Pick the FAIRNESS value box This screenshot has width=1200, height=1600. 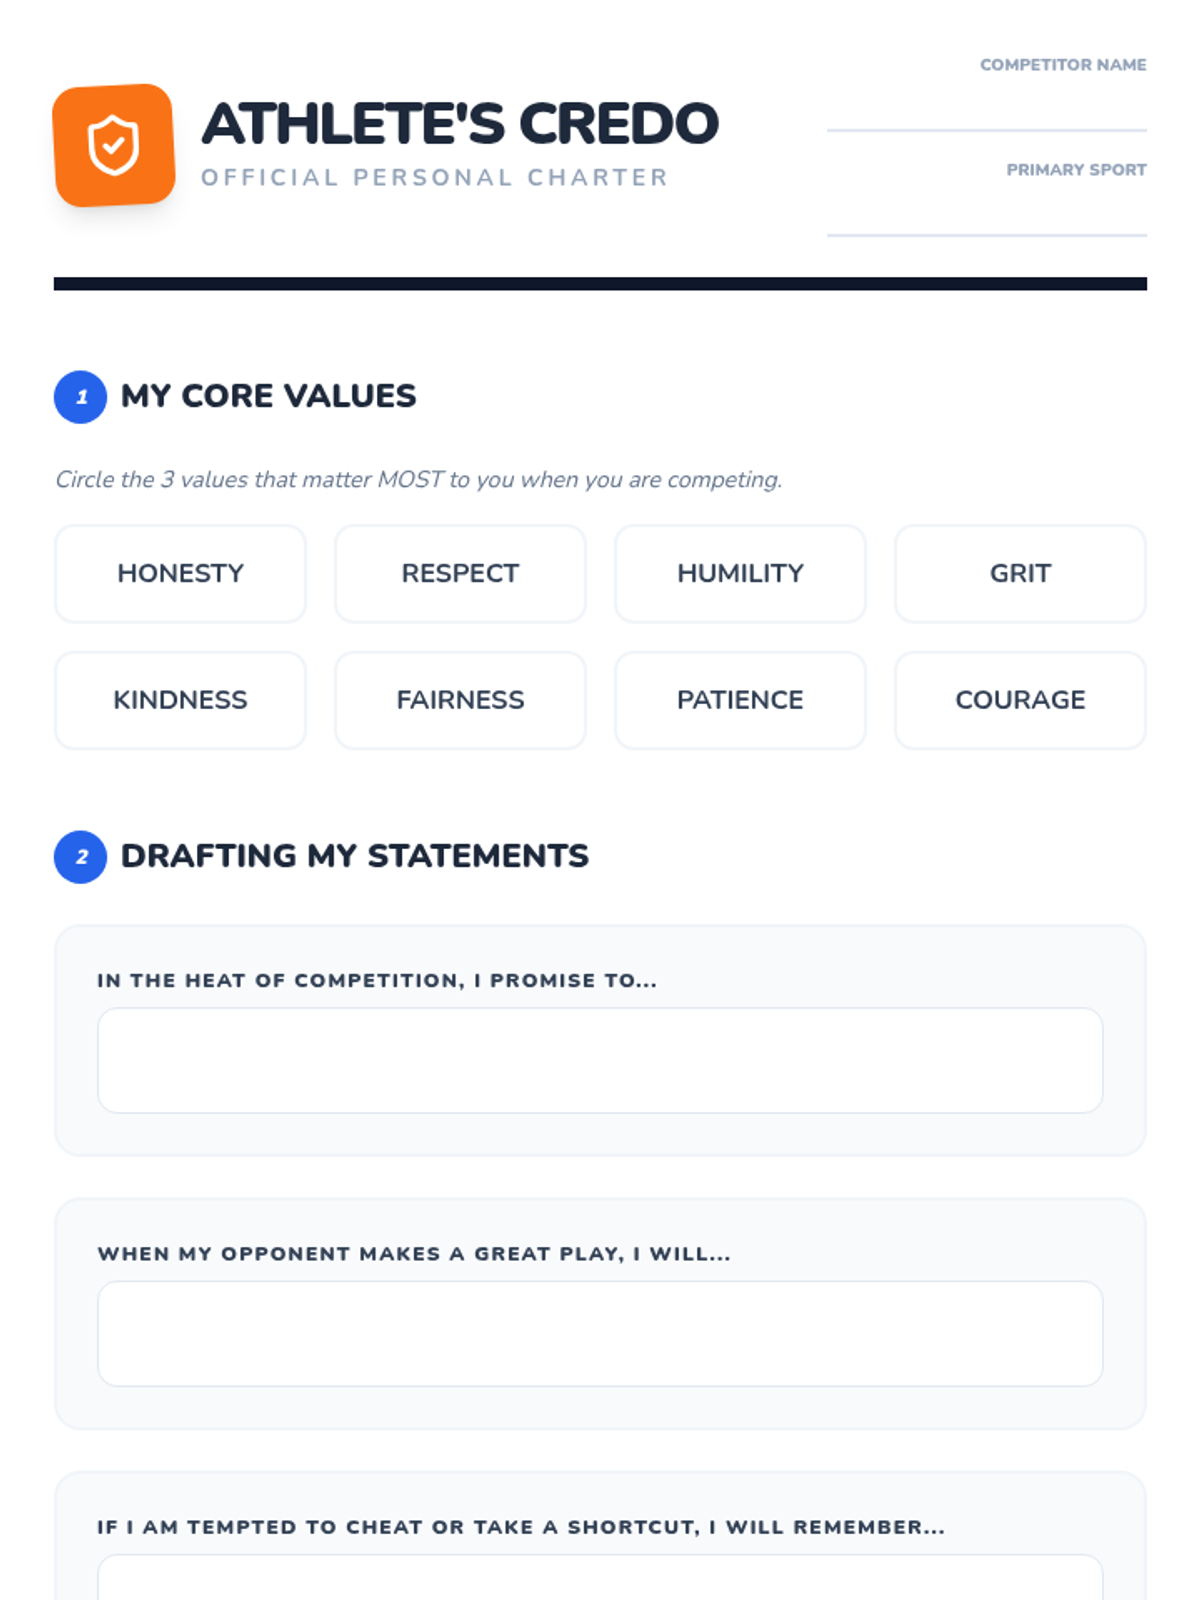(x=460, y=700)
